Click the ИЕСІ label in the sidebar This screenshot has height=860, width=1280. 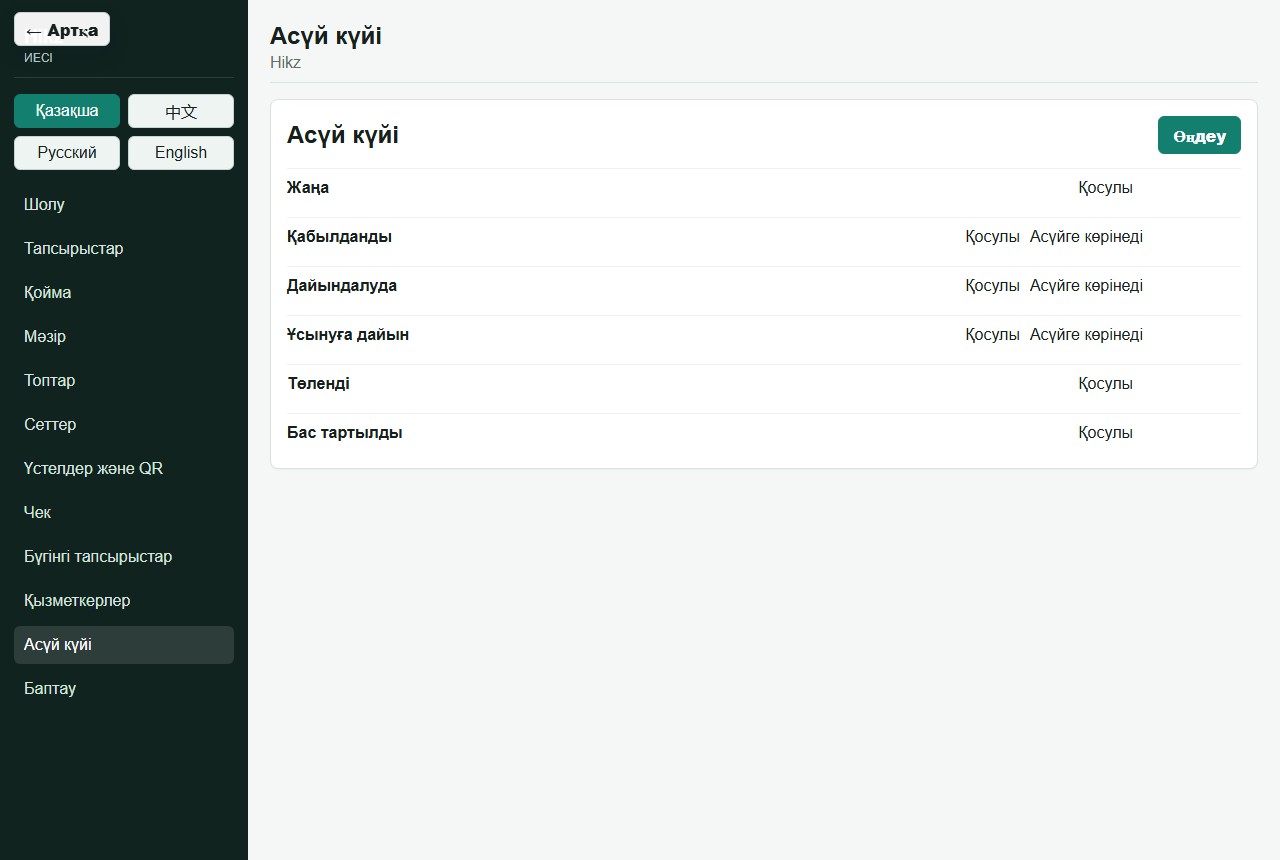click(x=38, y=58)
